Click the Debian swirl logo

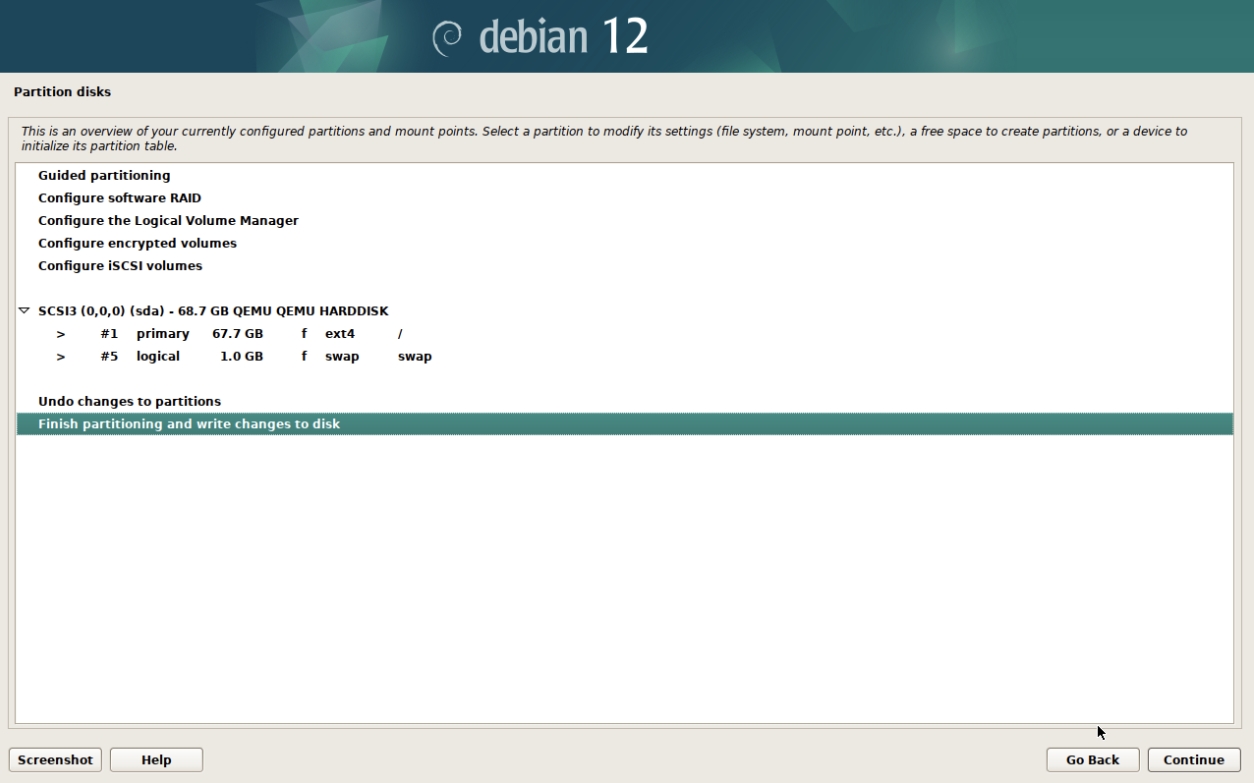coord(449,38)
